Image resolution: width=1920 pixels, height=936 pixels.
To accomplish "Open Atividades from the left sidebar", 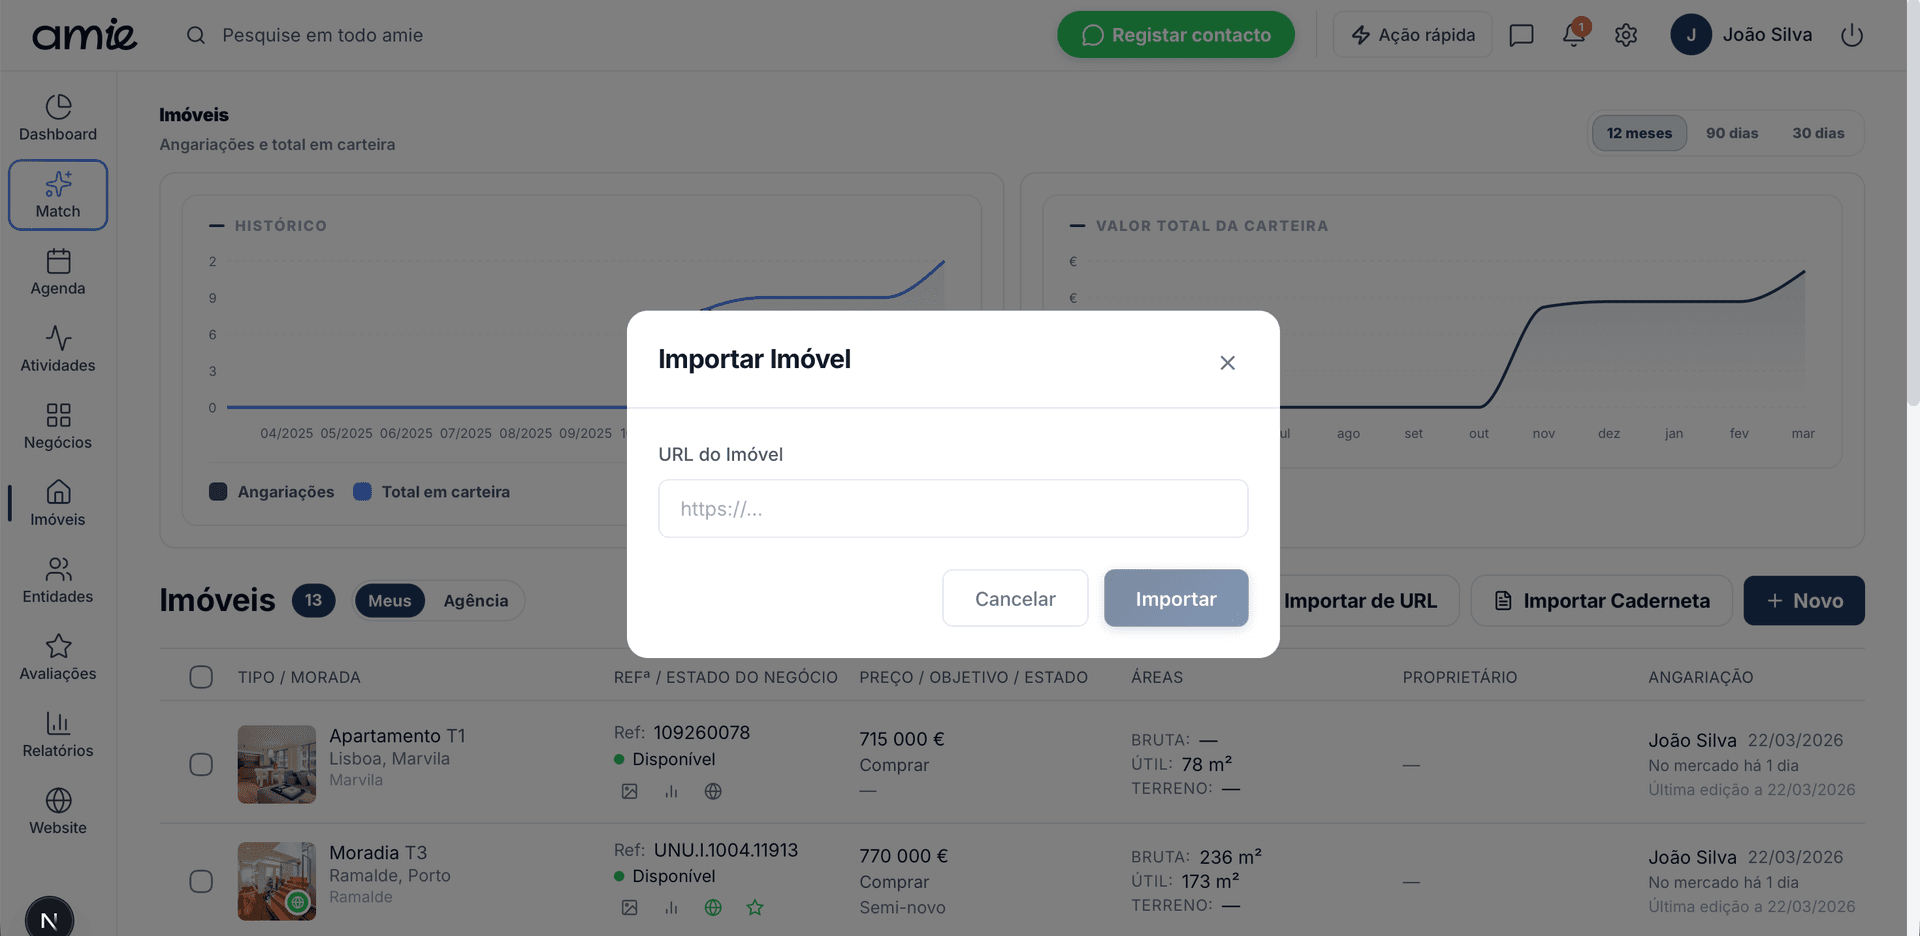I will (57, 348).
